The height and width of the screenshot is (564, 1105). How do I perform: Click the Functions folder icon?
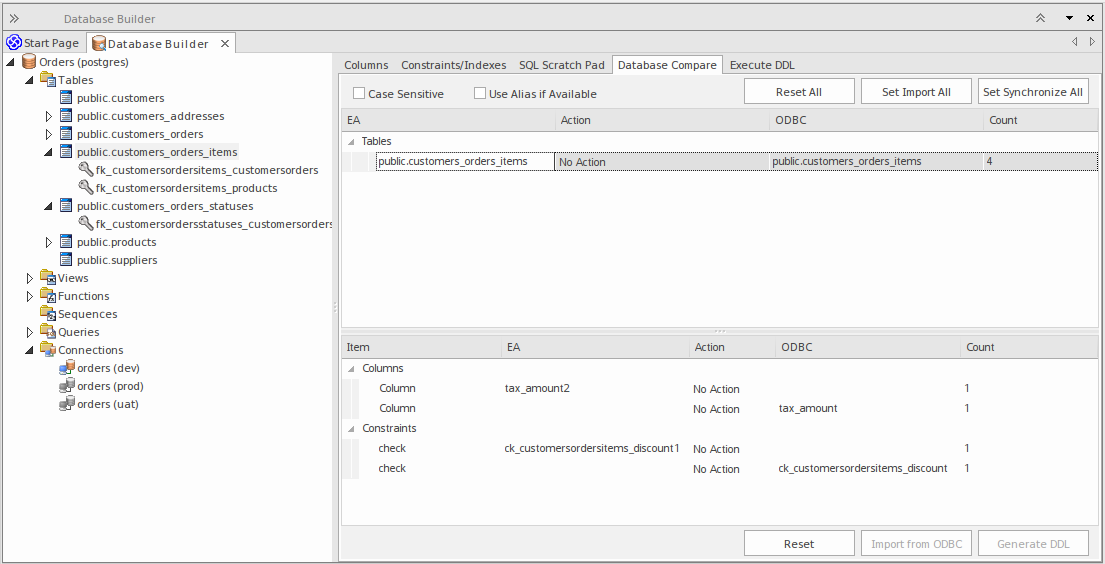48,296
